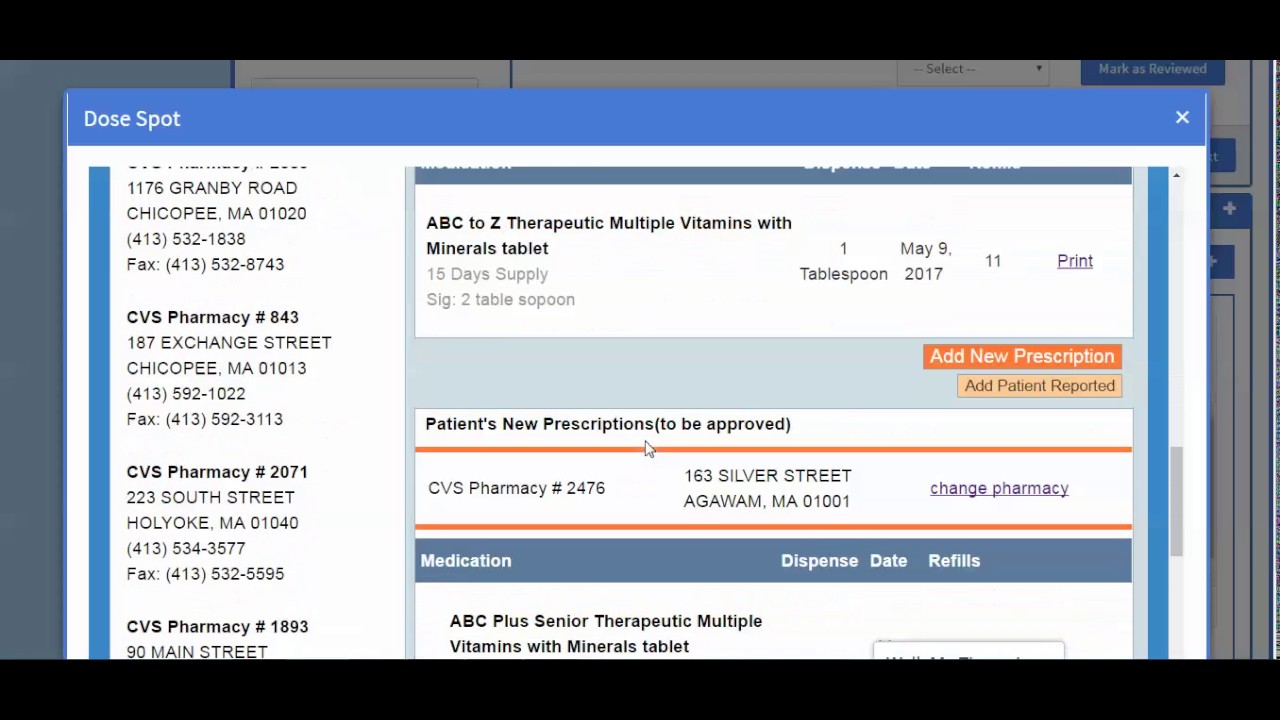Screen dimensions: 1280x720
Task: Click the Date column header in lower table
Action: [888, 561]
